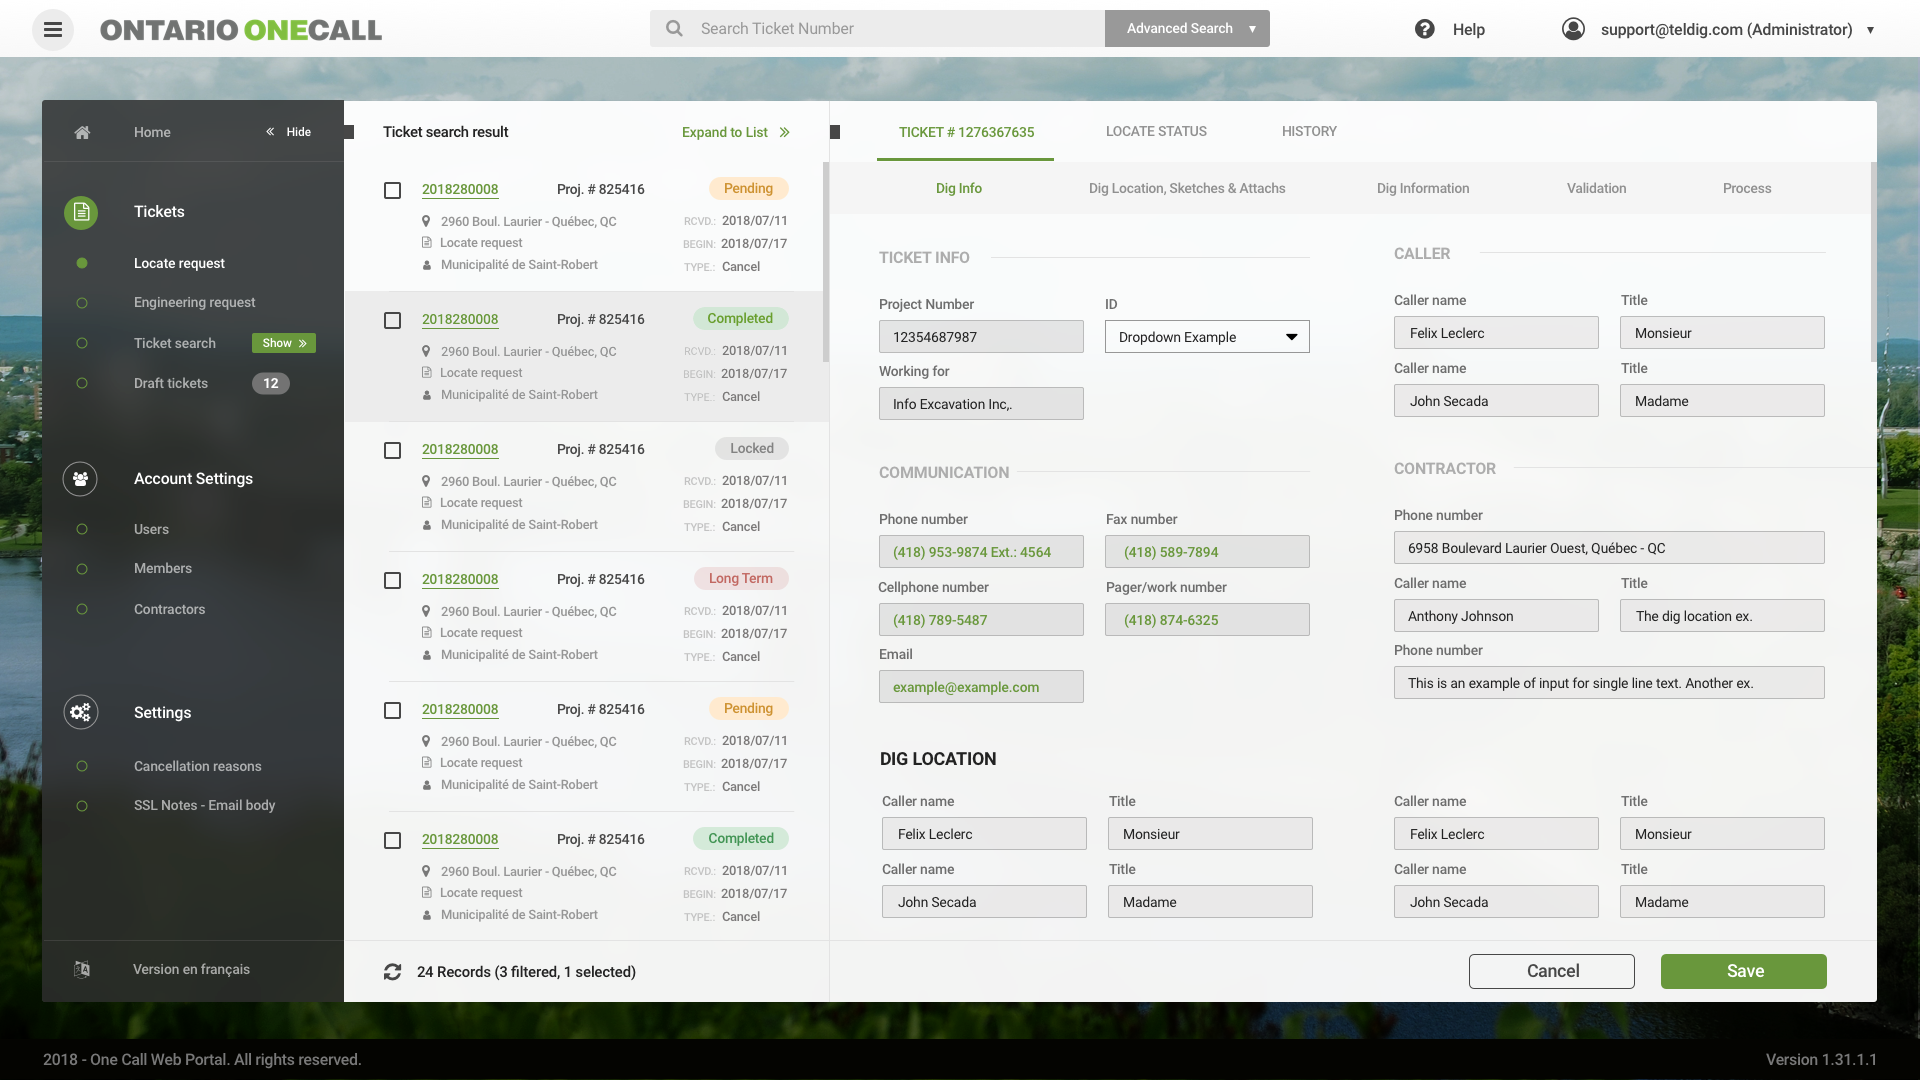Click the Settings gears icon

[81, 712]
